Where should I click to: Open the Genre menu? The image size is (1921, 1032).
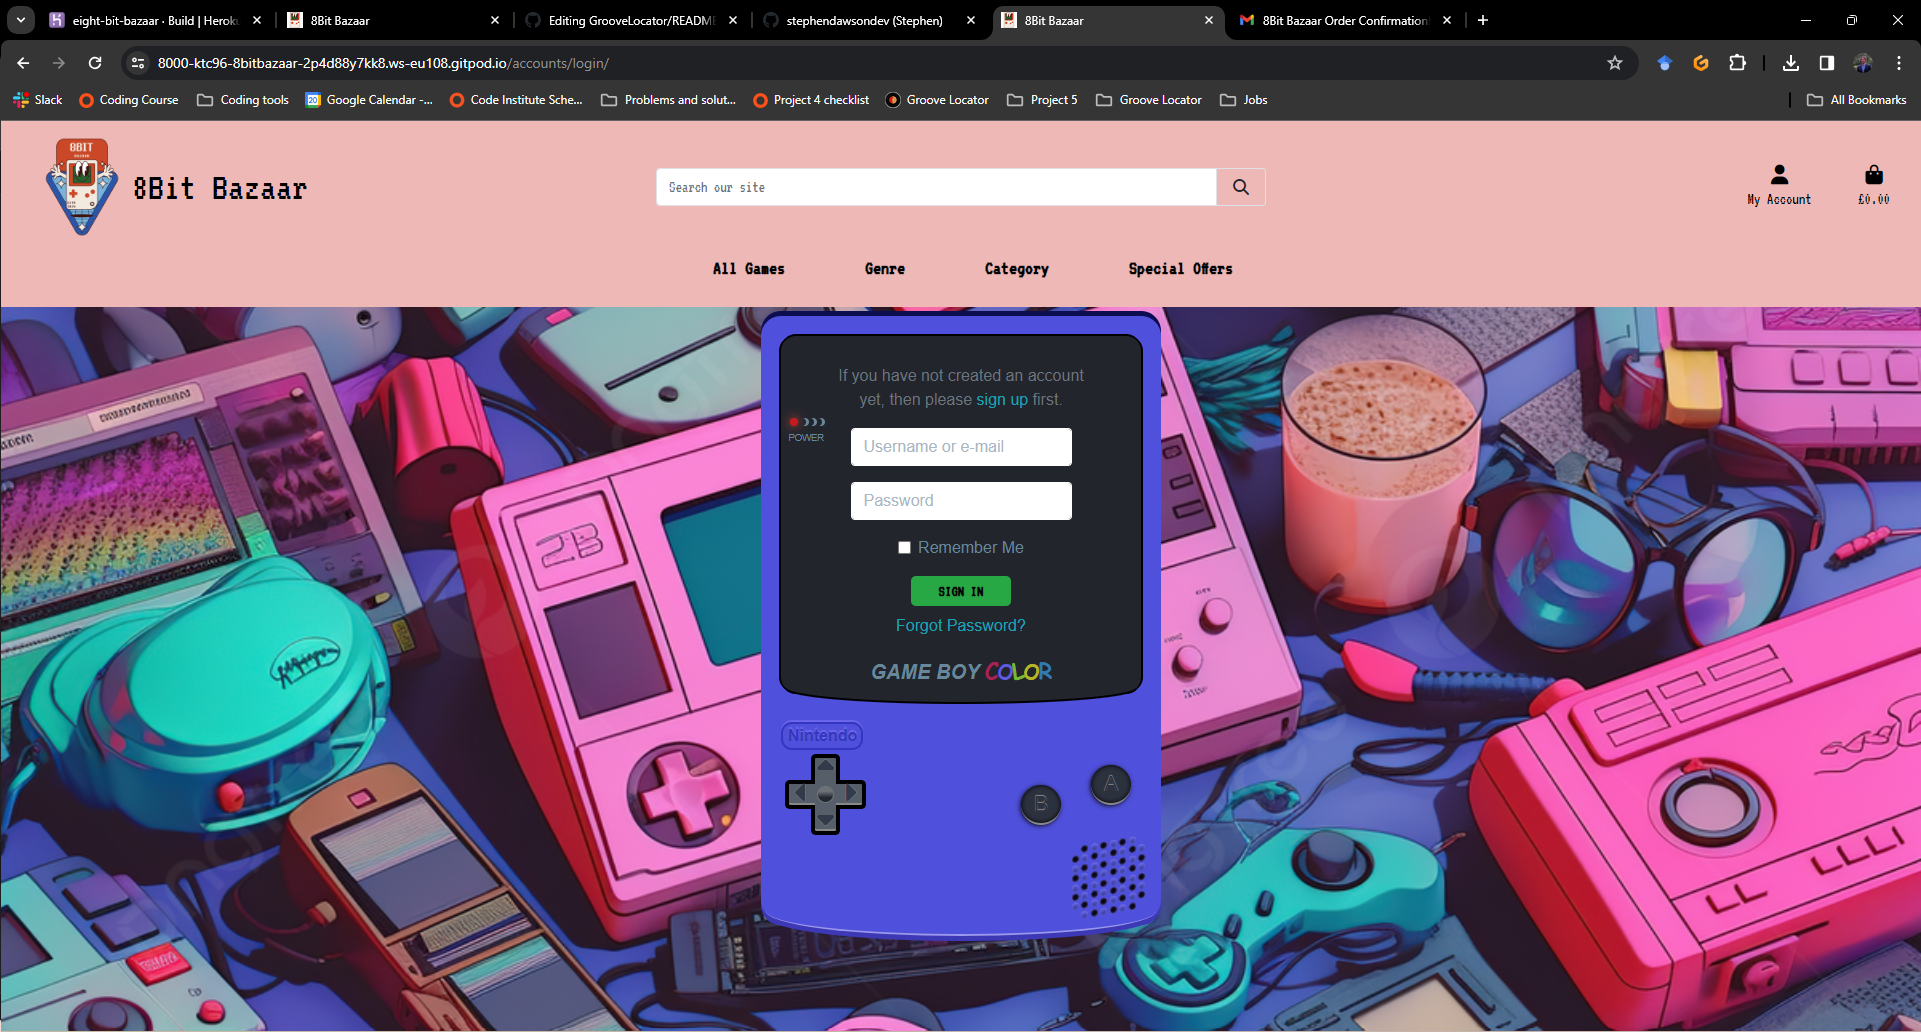tap(885, 269)
